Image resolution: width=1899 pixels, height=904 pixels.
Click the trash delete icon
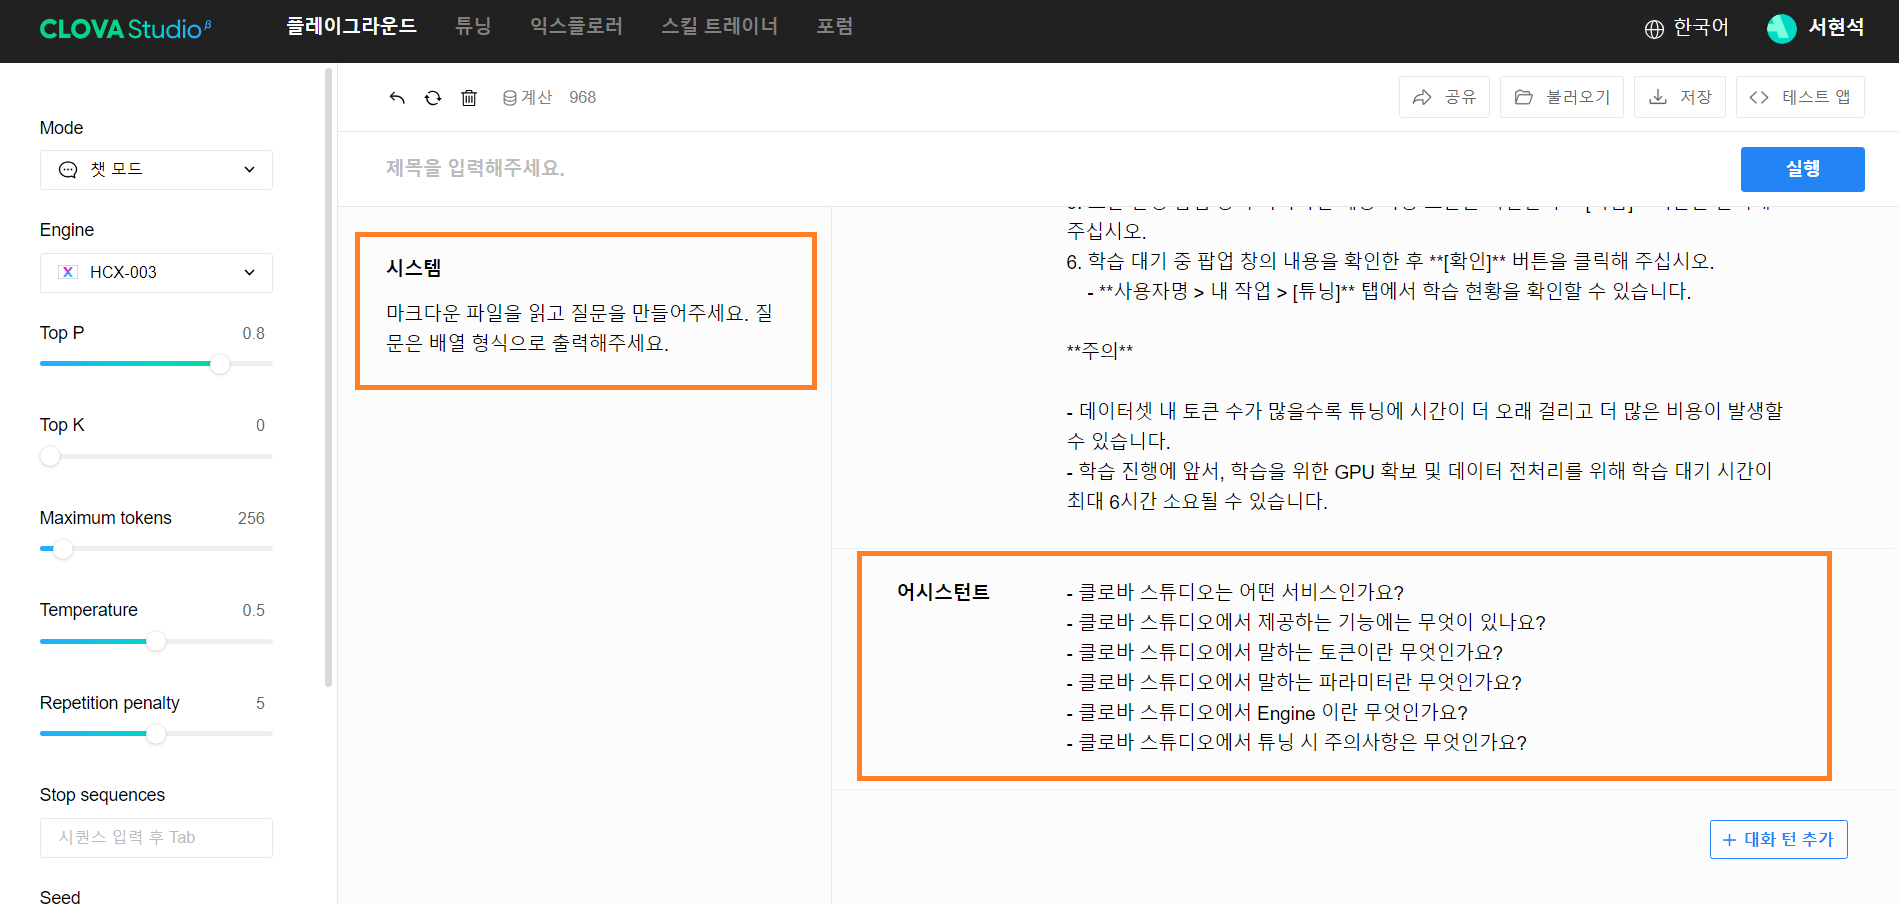coord(469,97)
